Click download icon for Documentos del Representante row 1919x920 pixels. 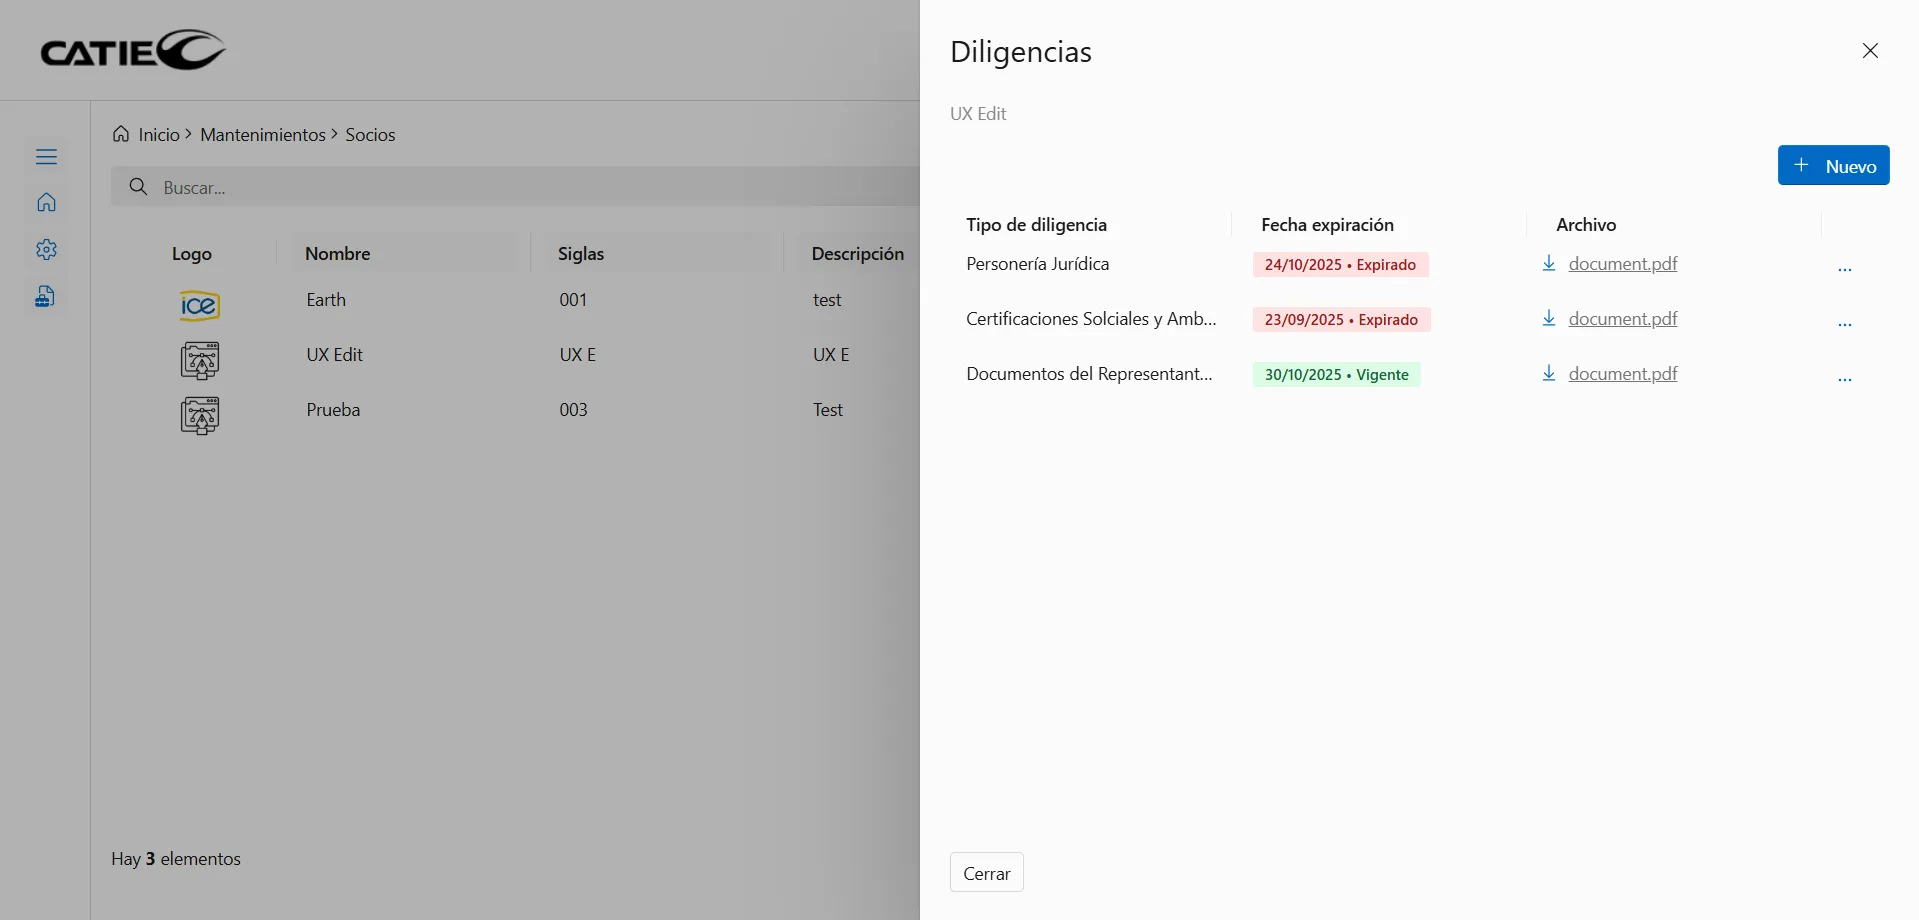coord(1548,374)
